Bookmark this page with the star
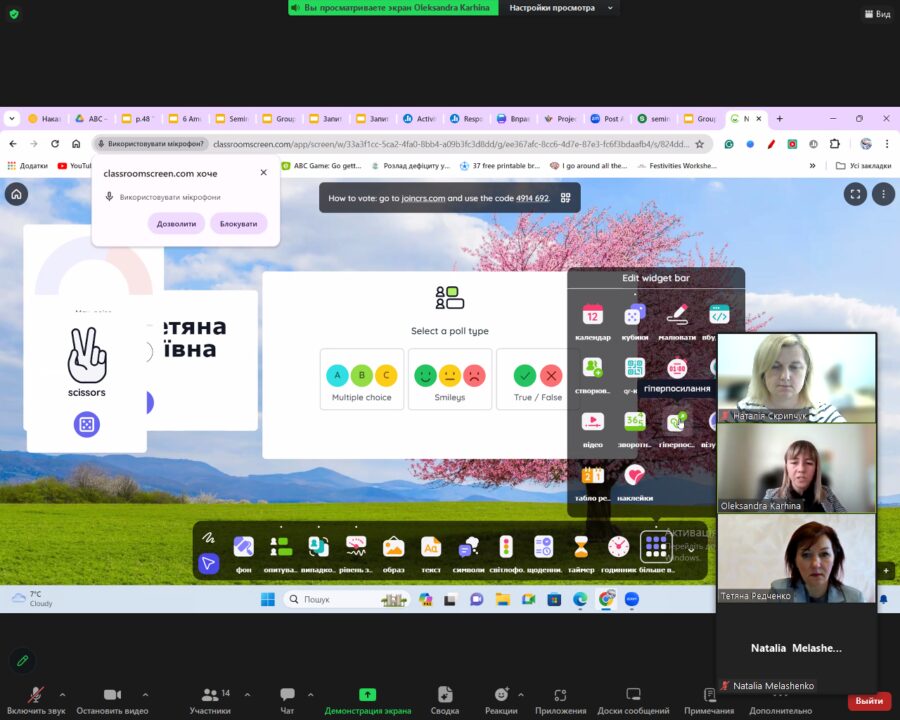900x720 pixels. pyautogui.click(x=700, y=144)
